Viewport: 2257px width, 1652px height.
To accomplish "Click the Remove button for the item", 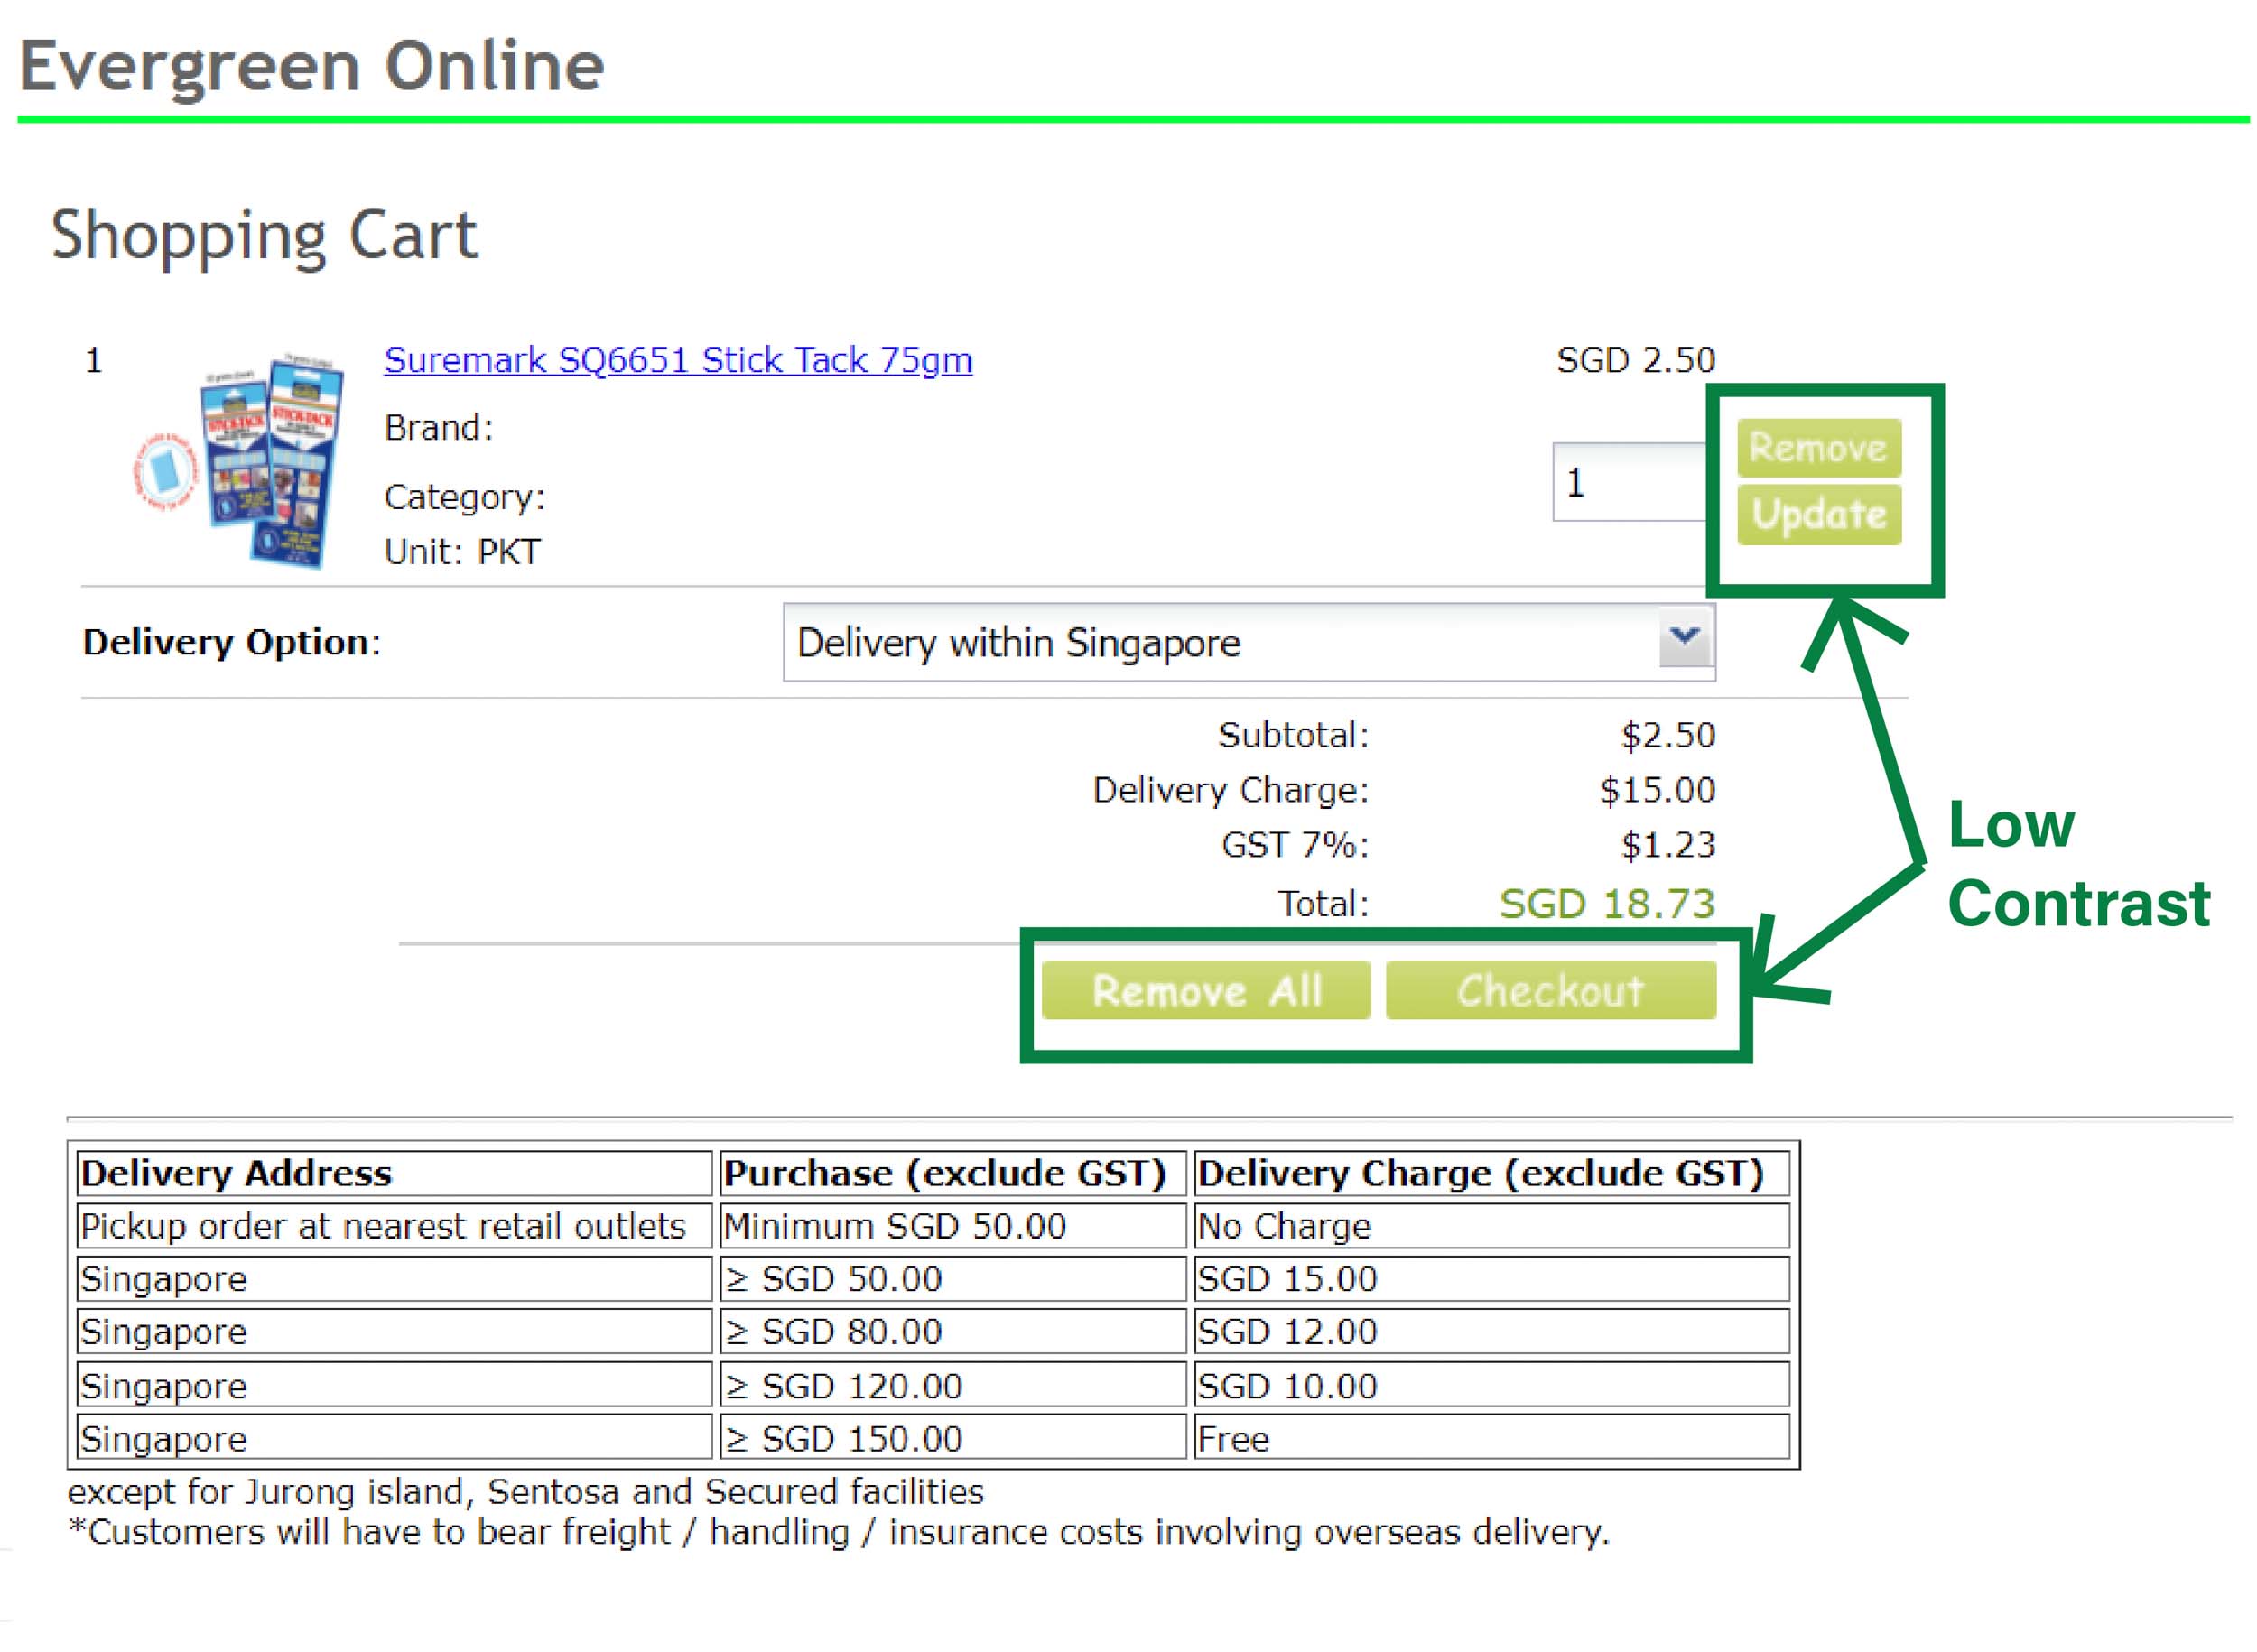I will [1818, 447].
